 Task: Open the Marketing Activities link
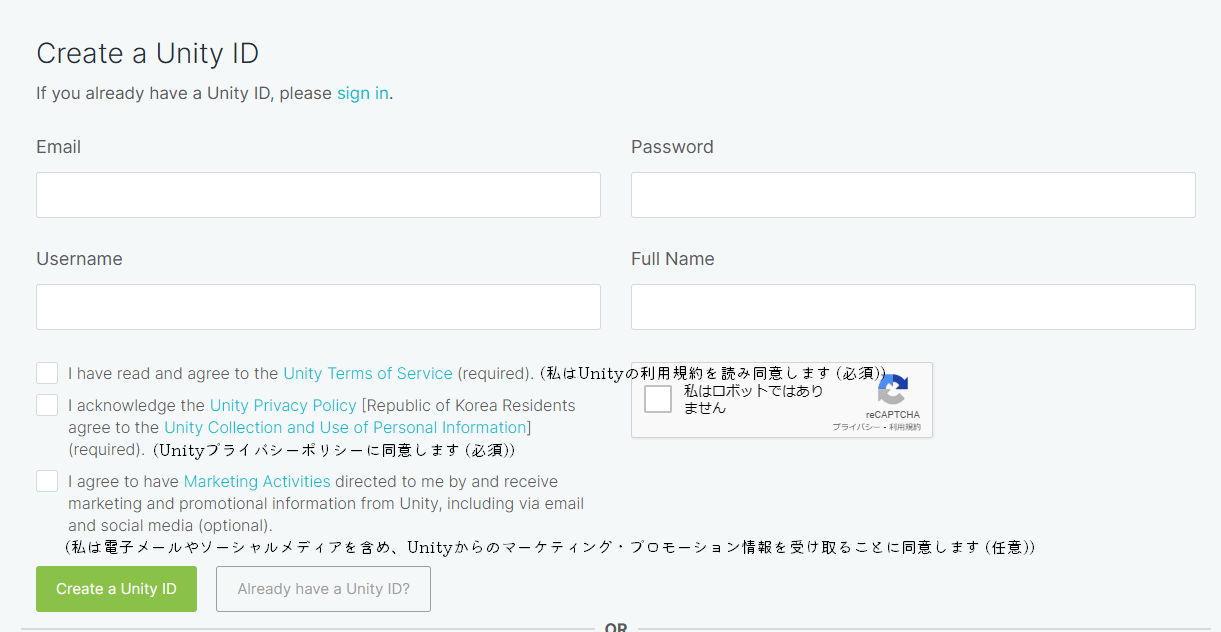pos(257,481)
